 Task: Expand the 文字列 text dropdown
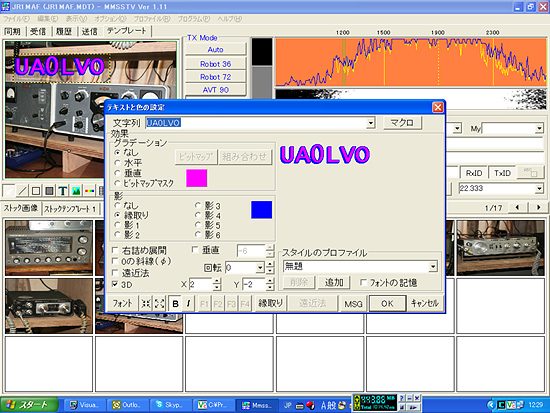(x=370, y=123)
